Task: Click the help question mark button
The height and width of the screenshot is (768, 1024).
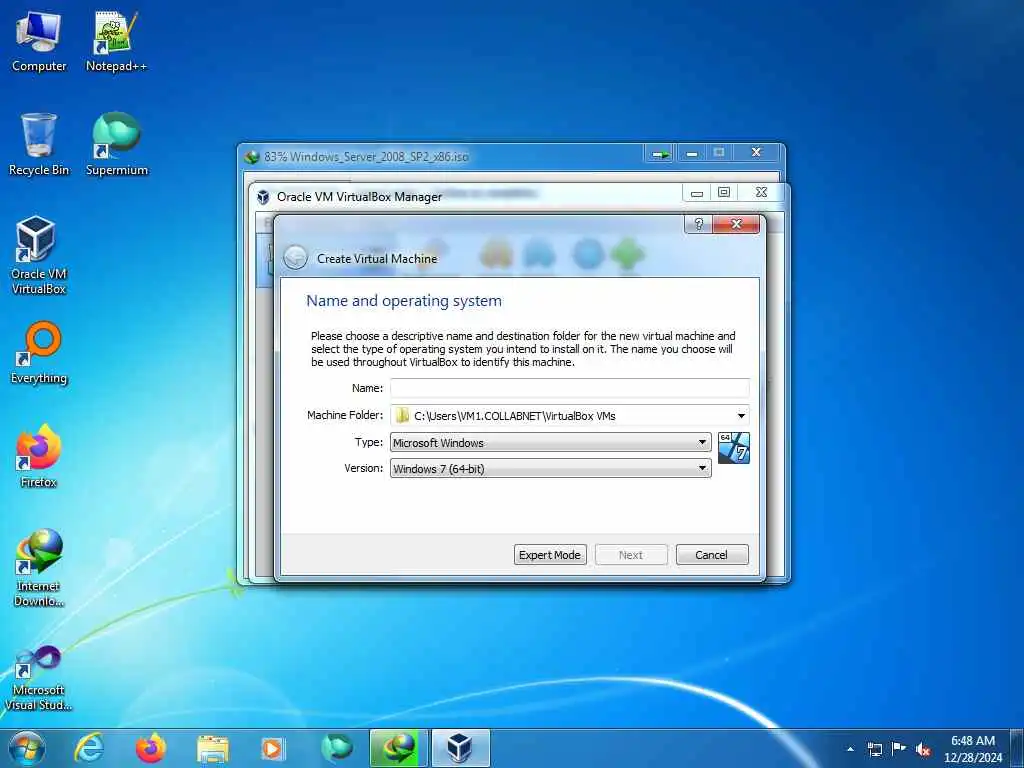Action: pos(699,224)
